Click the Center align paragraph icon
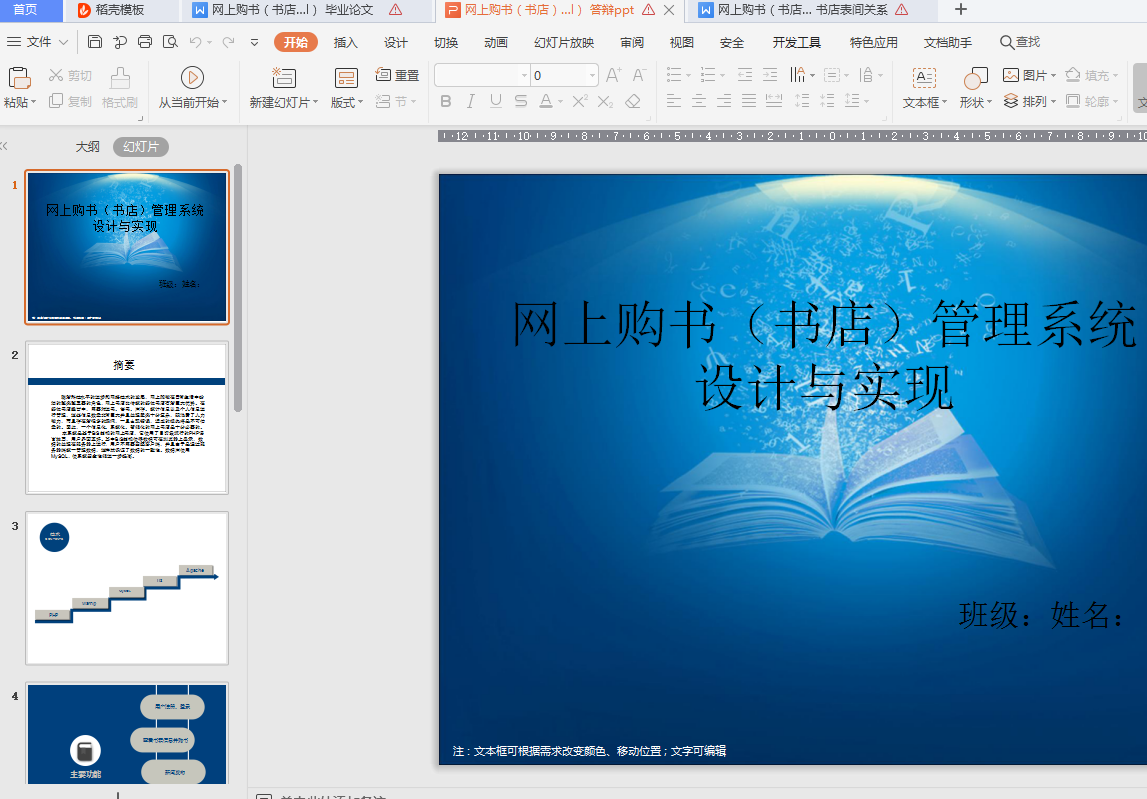This screenshot has height=799, width=1147. point(699,101)
